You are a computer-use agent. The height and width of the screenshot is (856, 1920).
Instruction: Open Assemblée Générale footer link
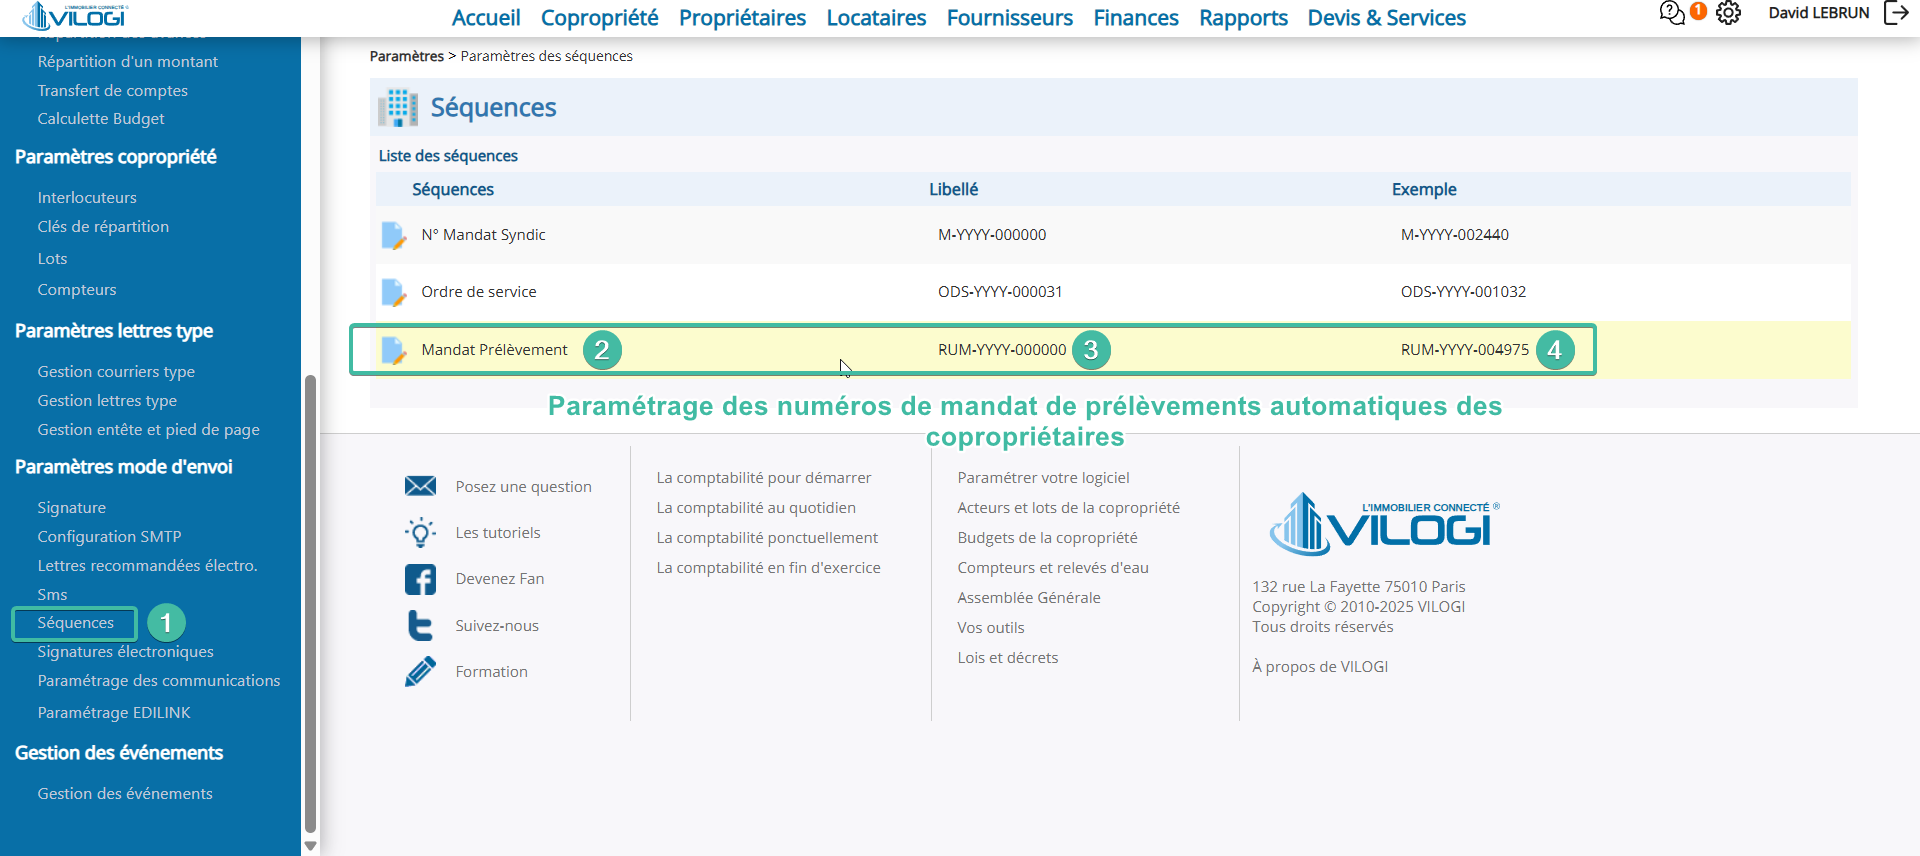1029,598
